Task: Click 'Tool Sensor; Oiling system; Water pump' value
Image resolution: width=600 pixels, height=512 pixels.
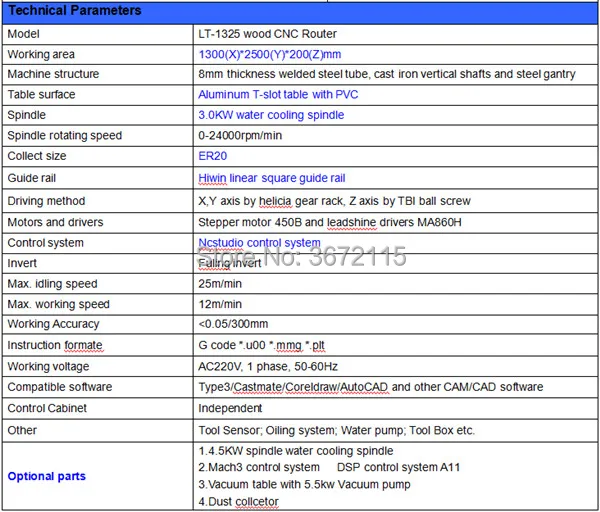Action: click(x=301, y=430)
